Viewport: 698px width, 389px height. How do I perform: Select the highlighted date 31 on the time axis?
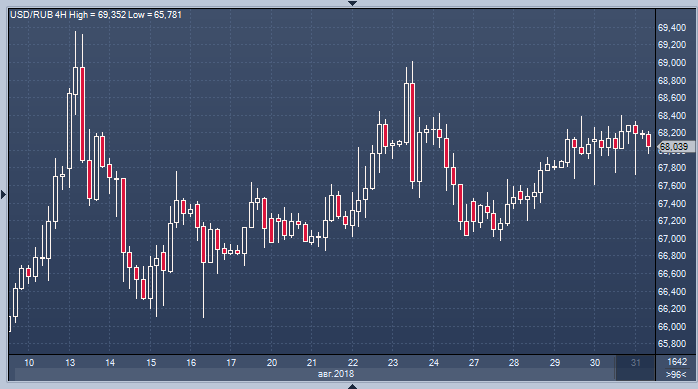[636, 362]
